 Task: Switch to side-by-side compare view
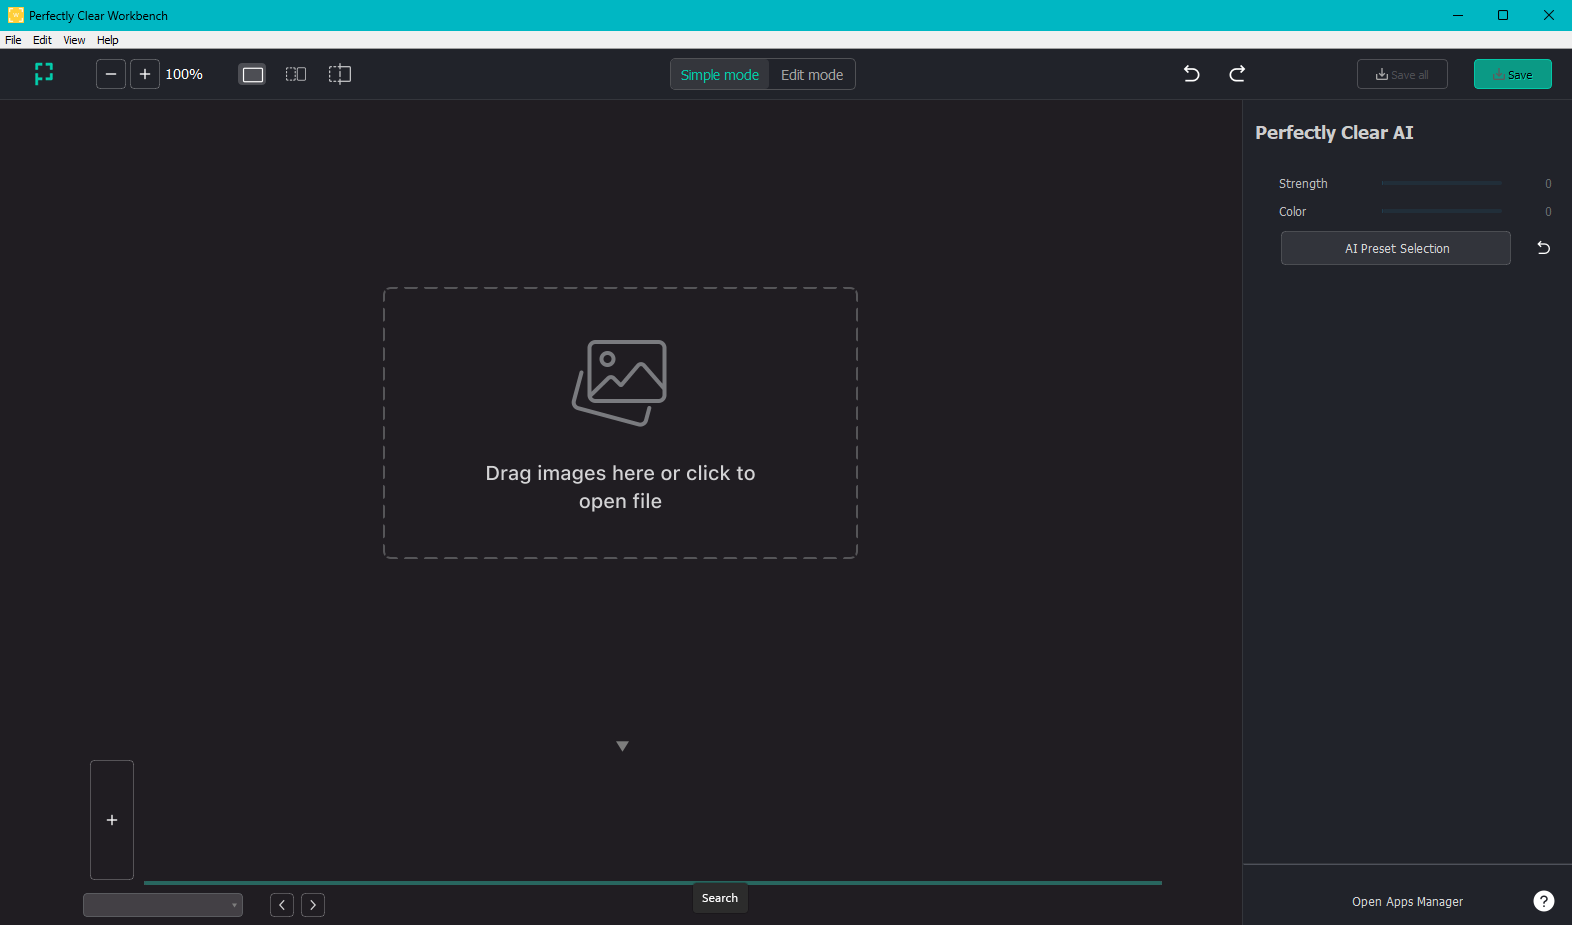tap(296, 74)
